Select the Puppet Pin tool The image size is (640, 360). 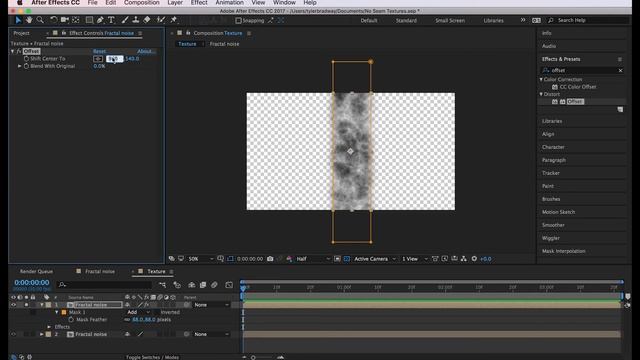point(173,20)
